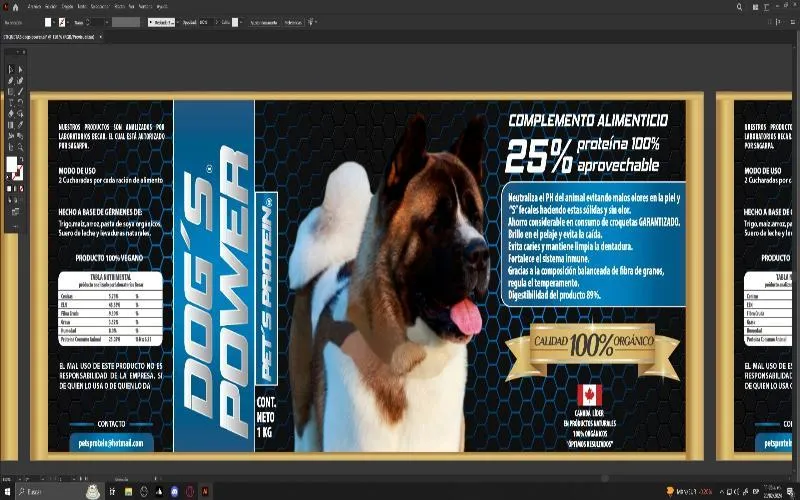800x500 pixels.
Task: Expand the fill swatch dropdown arrow
Action: point(54,22)
